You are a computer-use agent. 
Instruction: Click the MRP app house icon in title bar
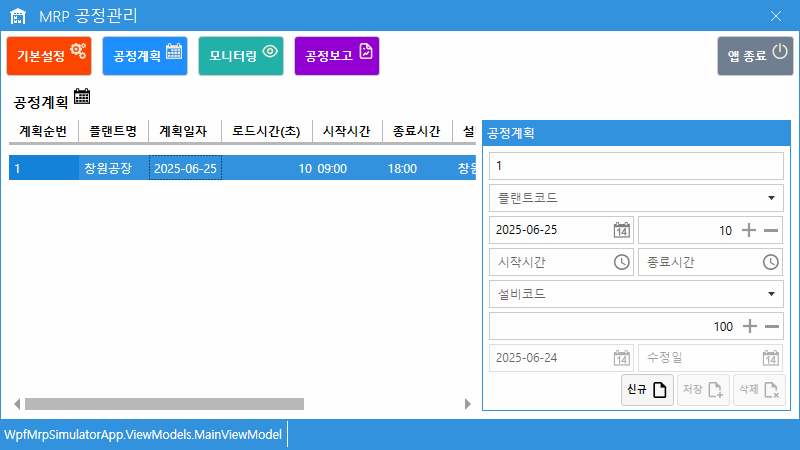(18, 16)
